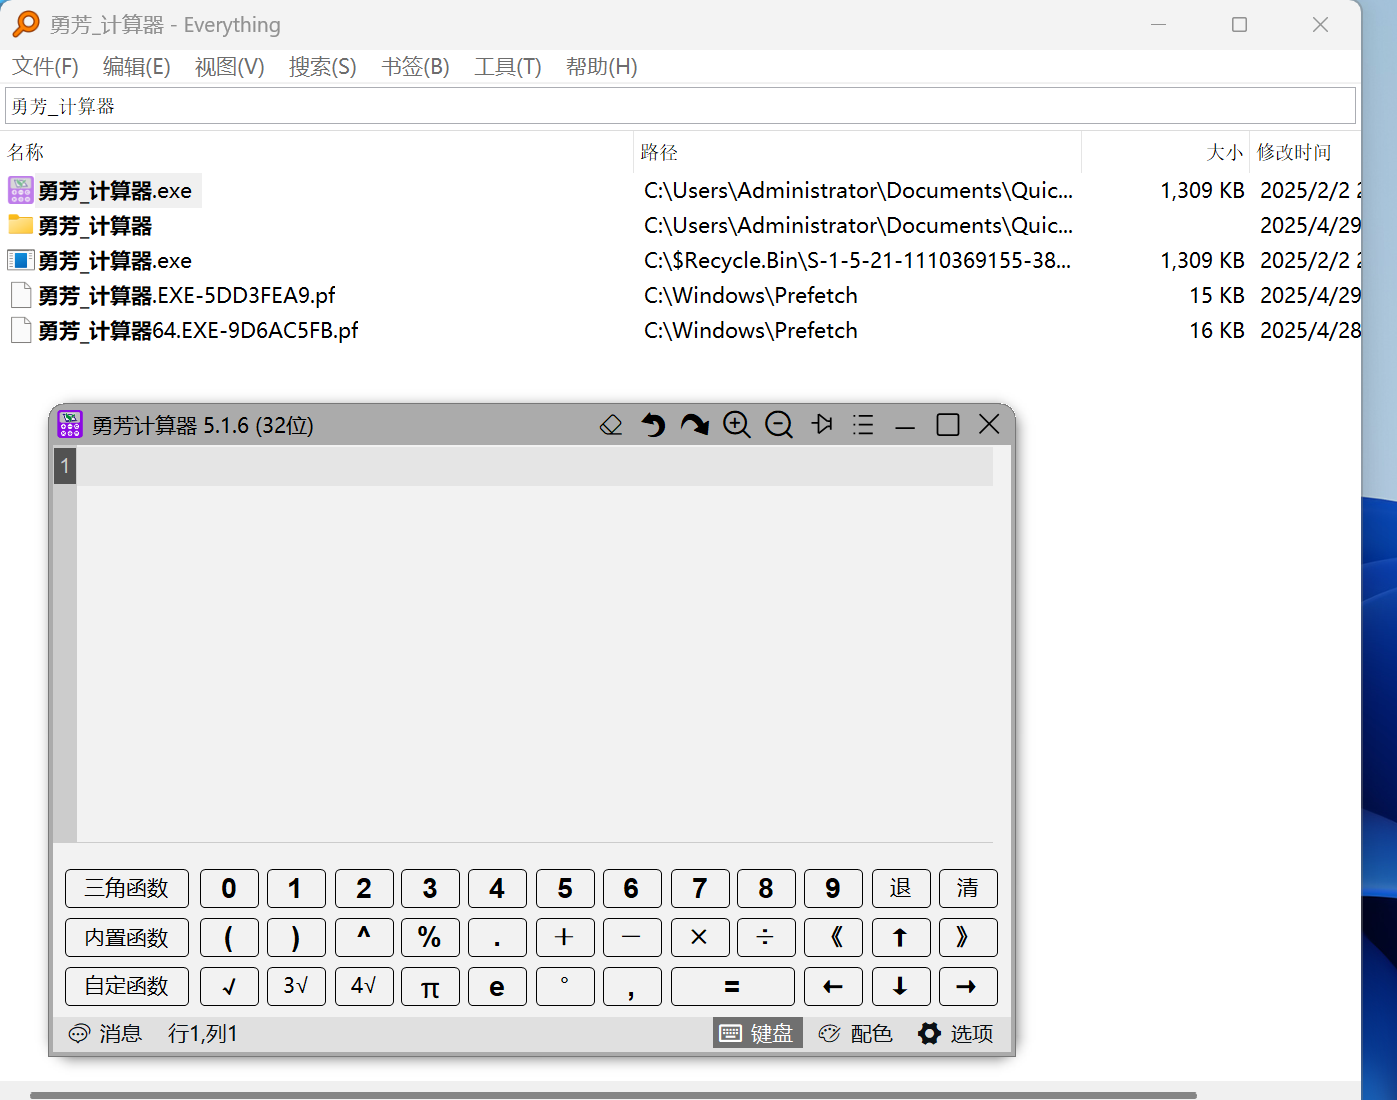The image size is (1397, 1100).
Task: Click the Everything horizontal scrollbar
Action: 613,1095
